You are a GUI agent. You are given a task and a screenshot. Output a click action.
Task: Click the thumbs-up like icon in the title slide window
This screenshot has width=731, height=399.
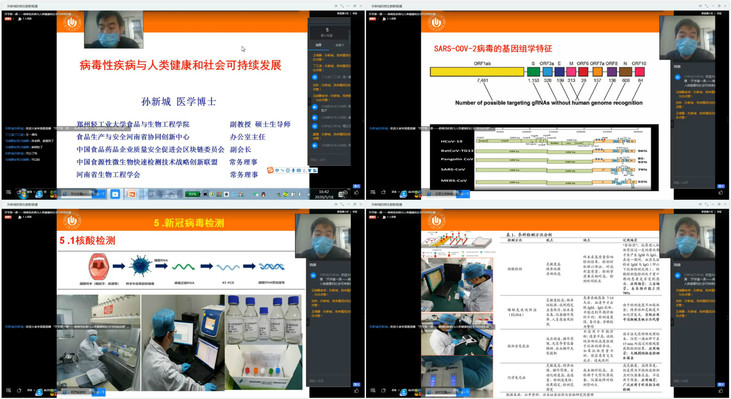(x=357, y=193)
